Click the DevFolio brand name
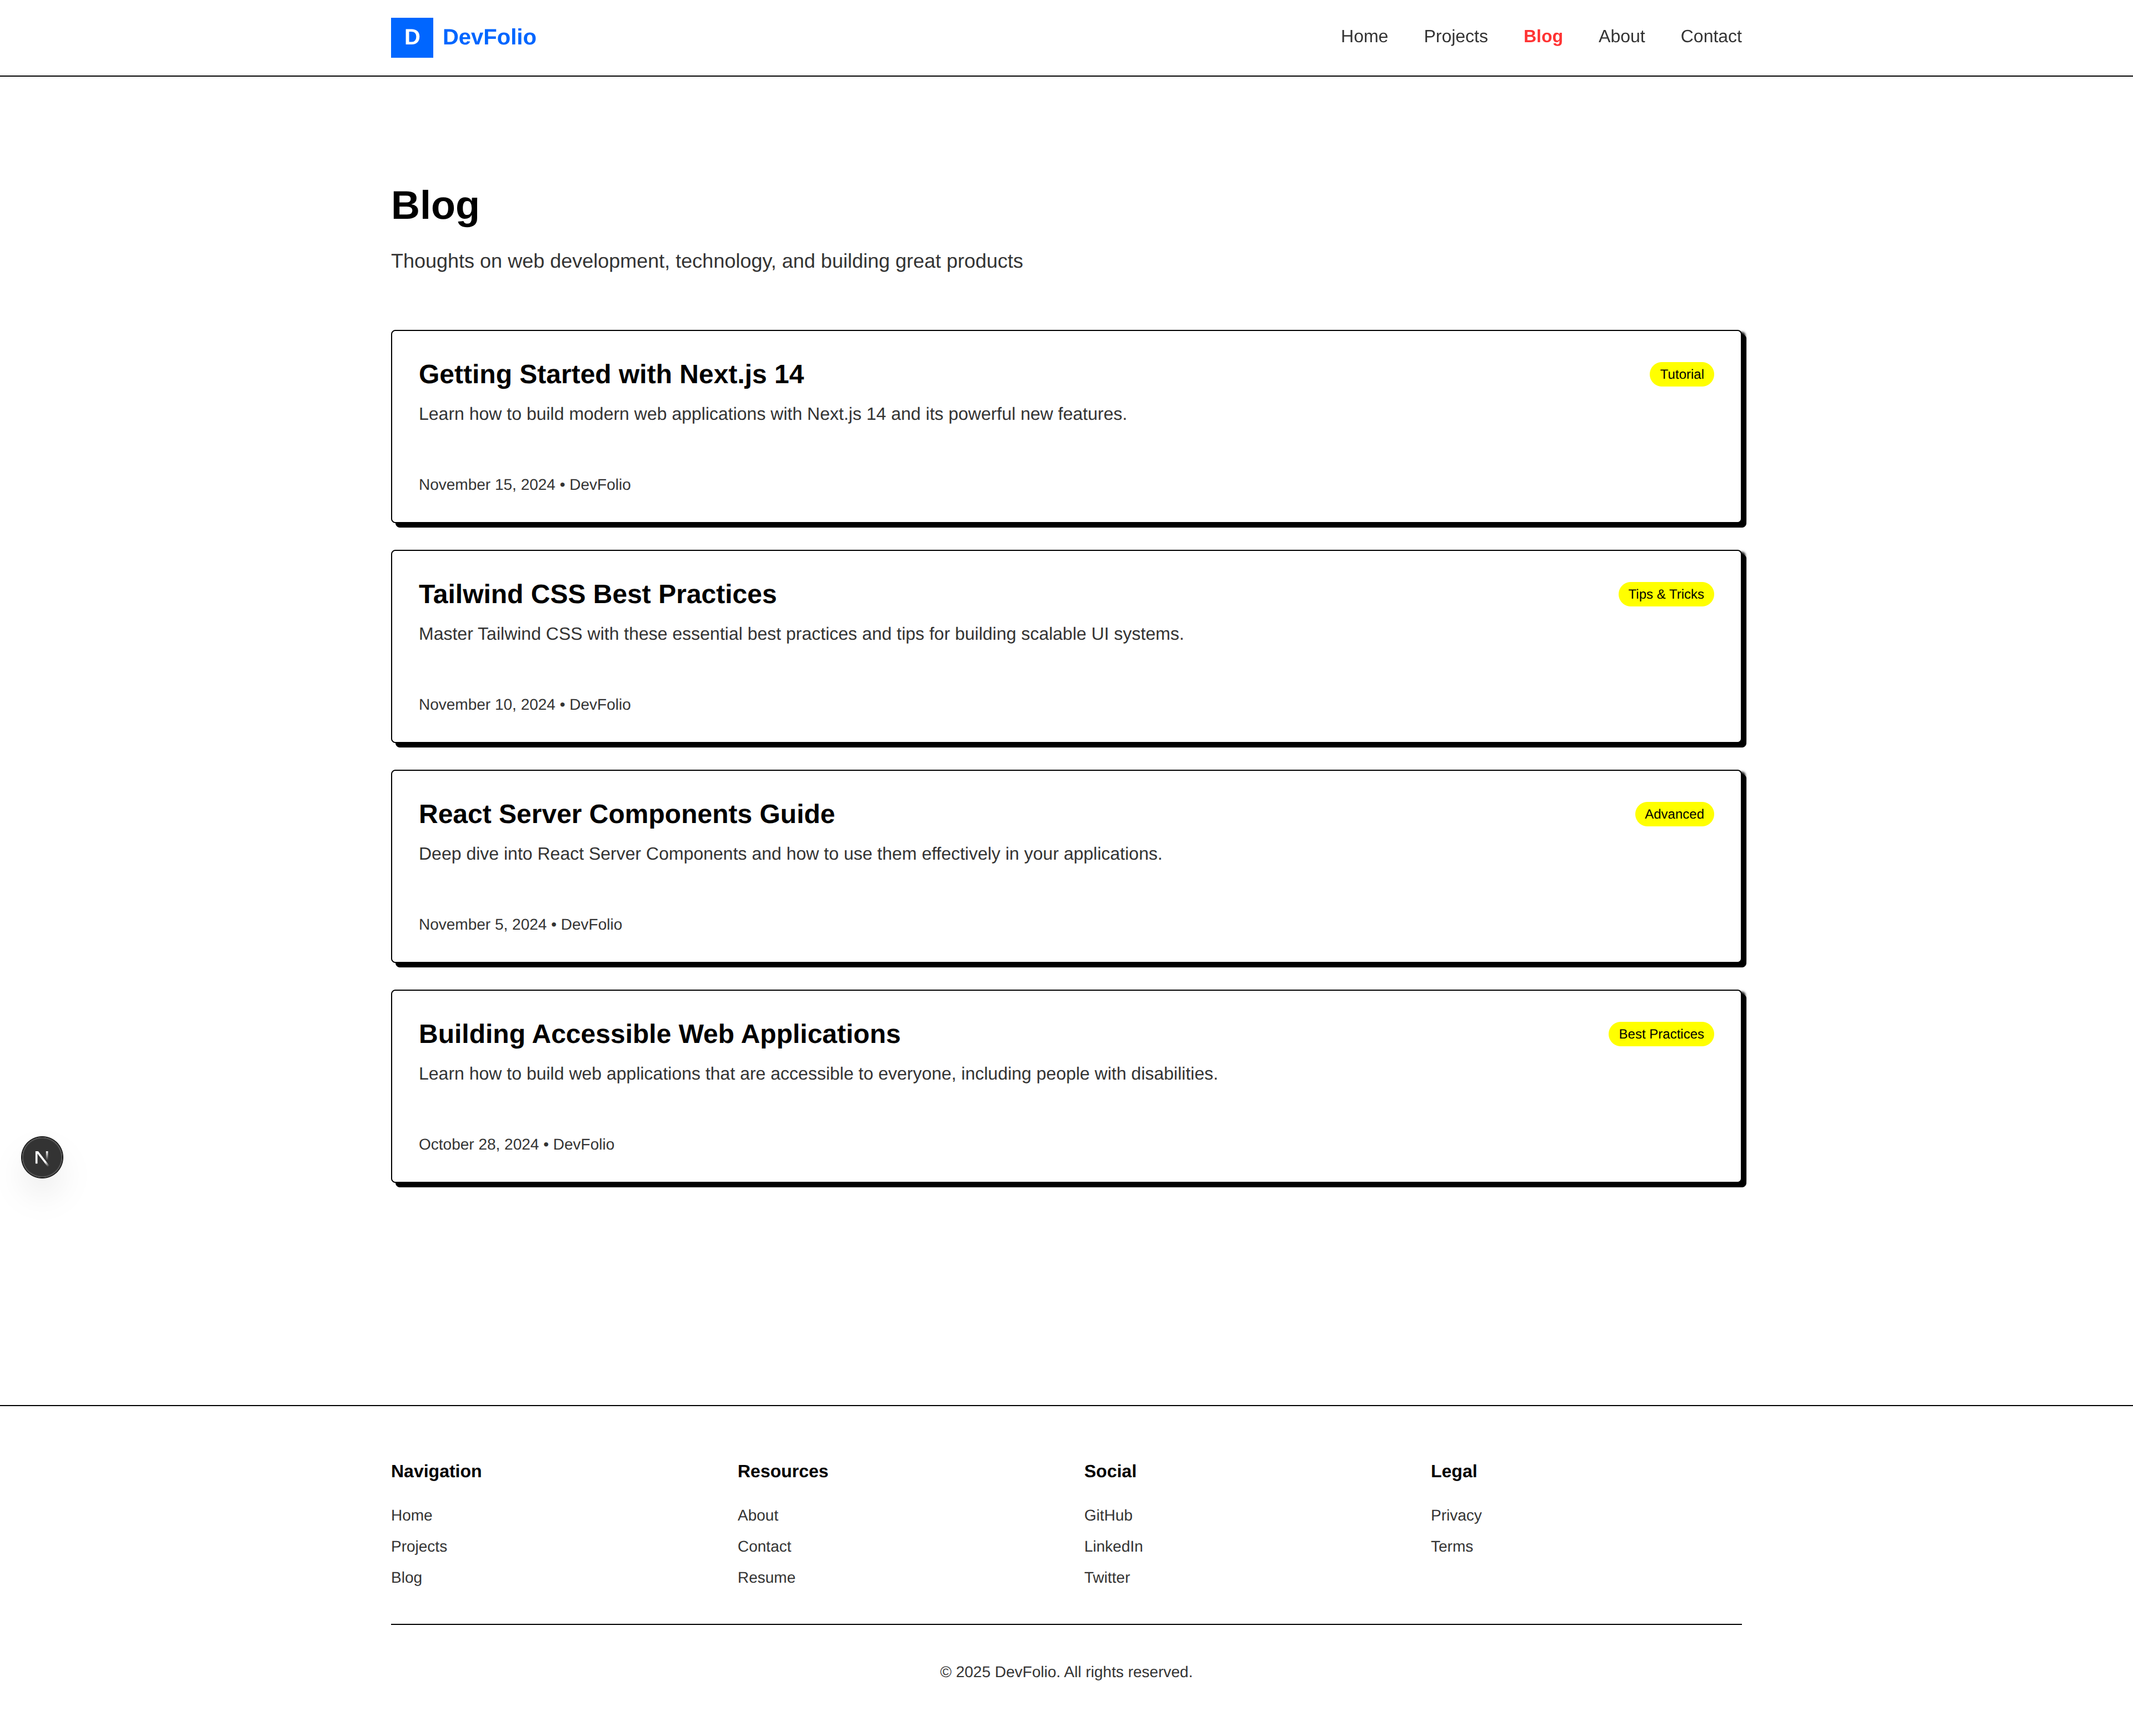The image size is (2133, 1736). (489, 37)
